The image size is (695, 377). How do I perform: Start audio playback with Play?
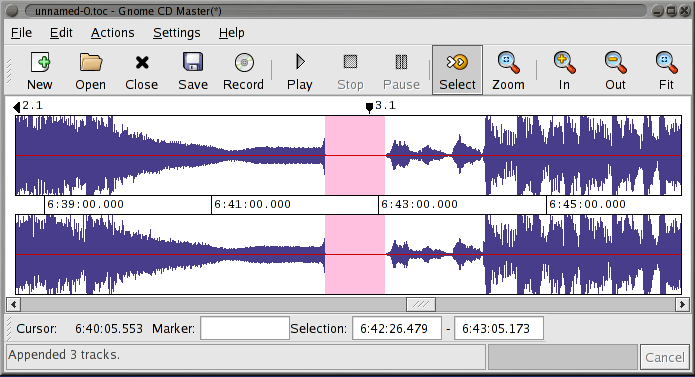pyautogui.click(x=300, y=70)
